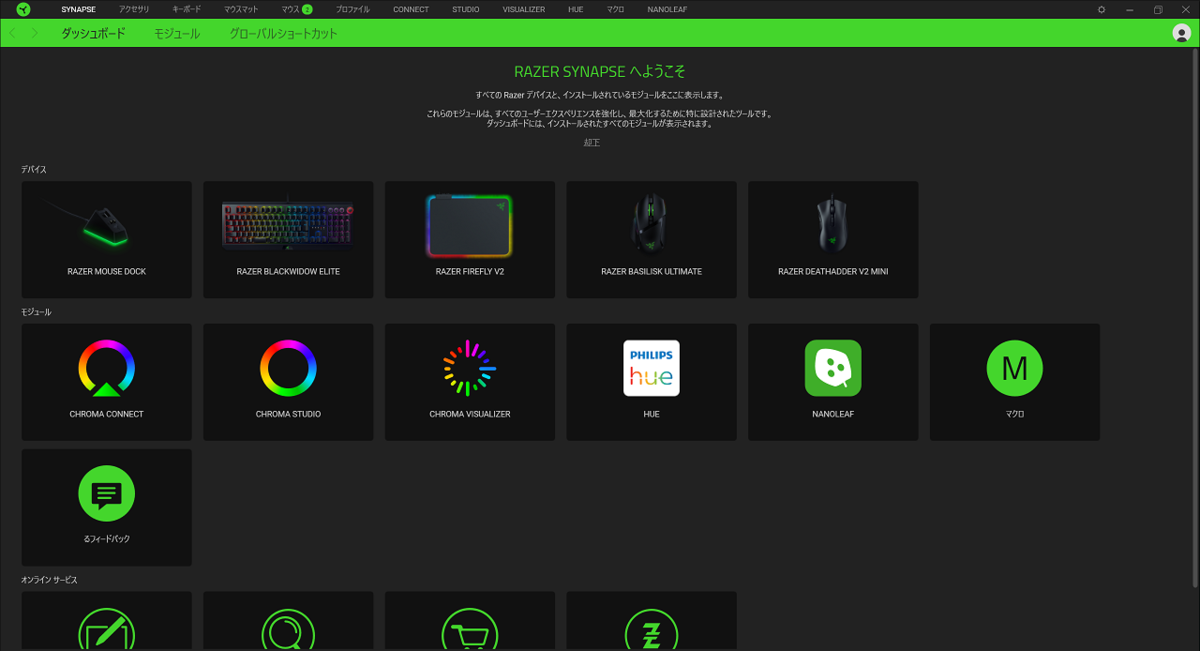Open the マウス tab
This screenshot has width=1200, height=651.
(290, 9)
